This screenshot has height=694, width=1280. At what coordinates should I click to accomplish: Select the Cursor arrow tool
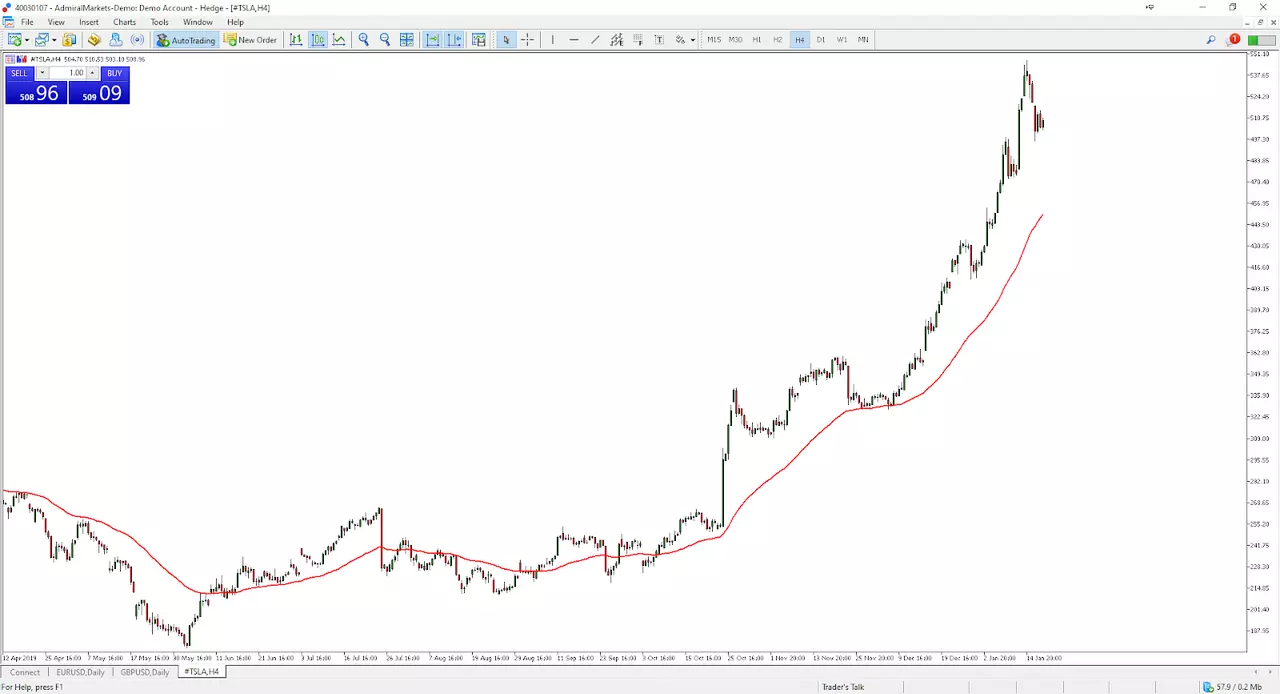506,40
